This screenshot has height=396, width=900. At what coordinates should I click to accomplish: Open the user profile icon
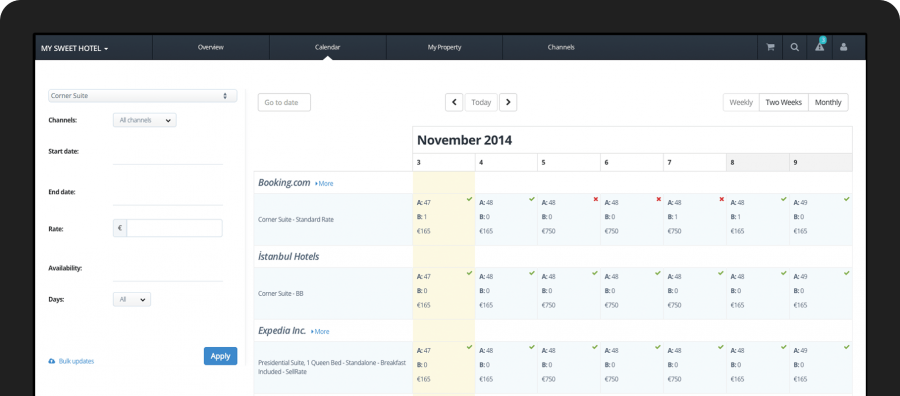tap(843, 48)
